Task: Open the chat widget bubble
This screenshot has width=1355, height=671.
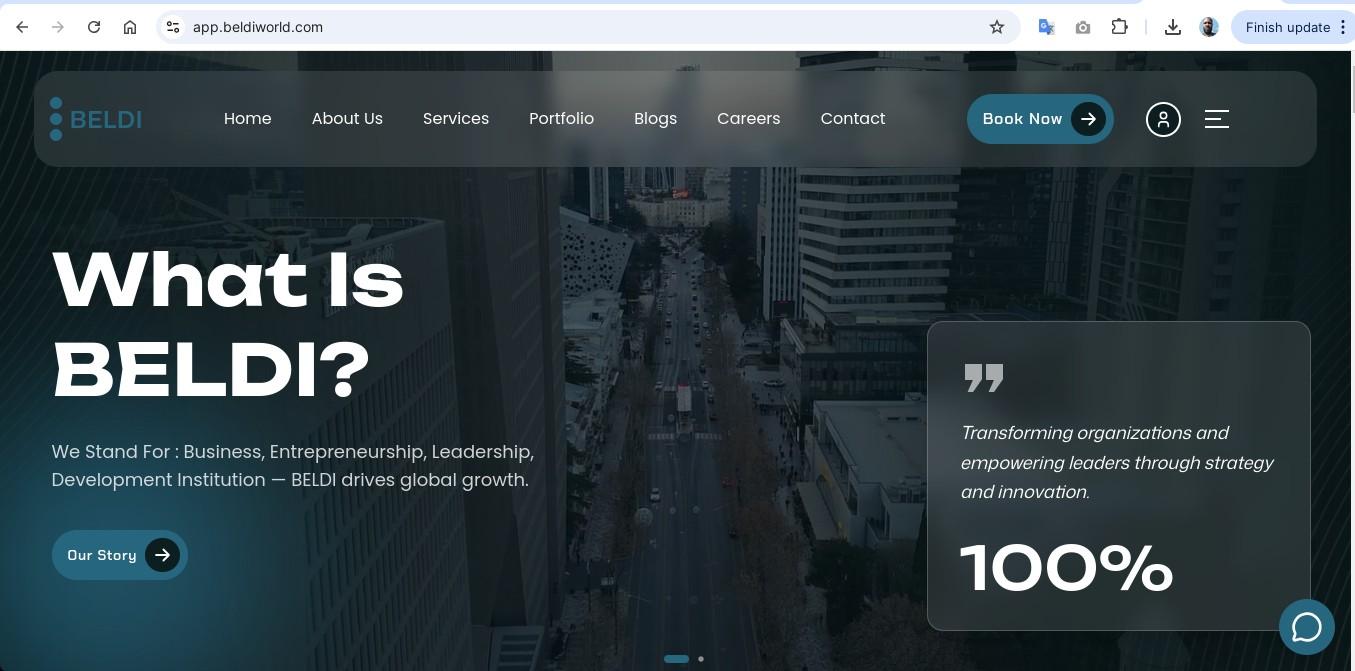Action: pyautogui.click(x=1307, y=627)
